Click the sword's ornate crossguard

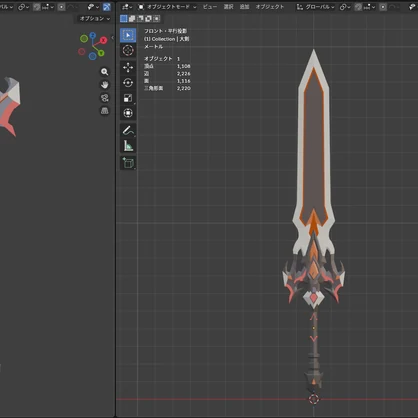click(x=313, y=277)
